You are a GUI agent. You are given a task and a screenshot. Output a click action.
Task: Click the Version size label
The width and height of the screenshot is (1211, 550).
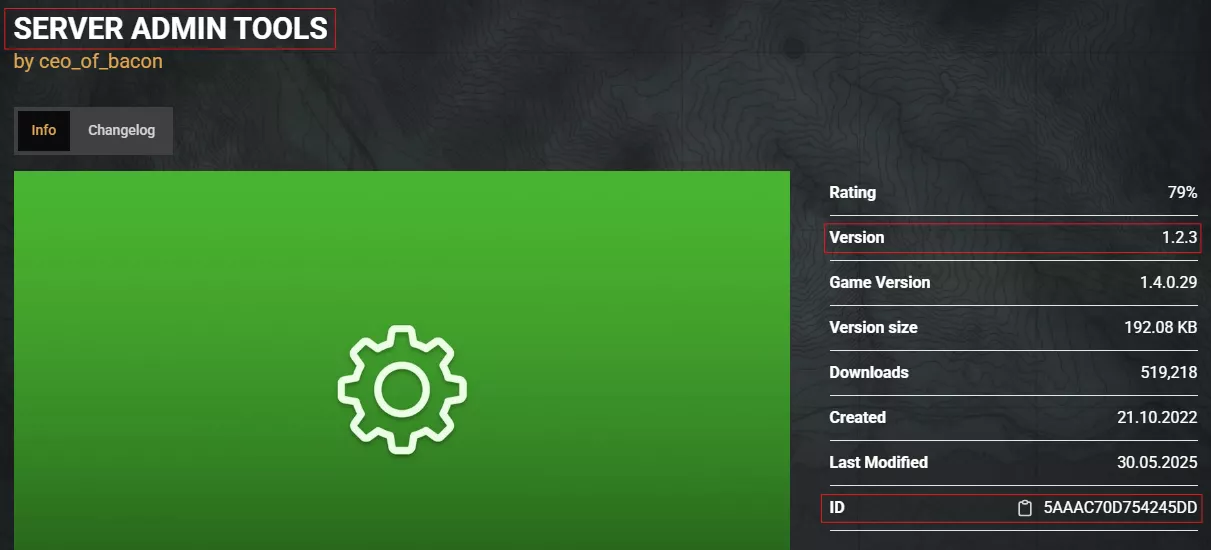(x=873, y=327)
